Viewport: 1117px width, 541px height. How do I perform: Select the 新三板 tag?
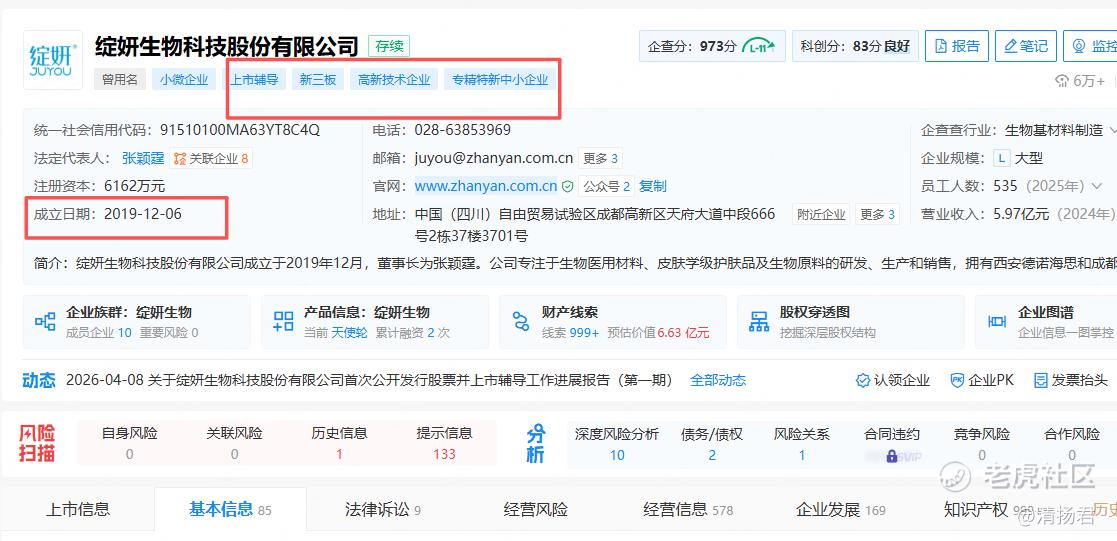(318, 79)
